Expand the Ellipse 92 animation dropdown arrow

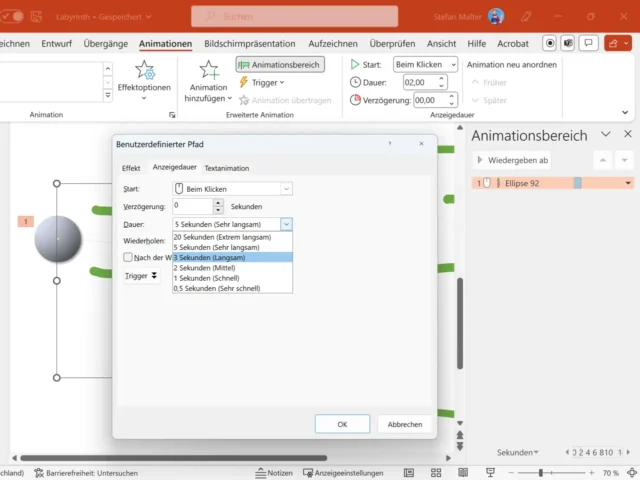point(628,183)
